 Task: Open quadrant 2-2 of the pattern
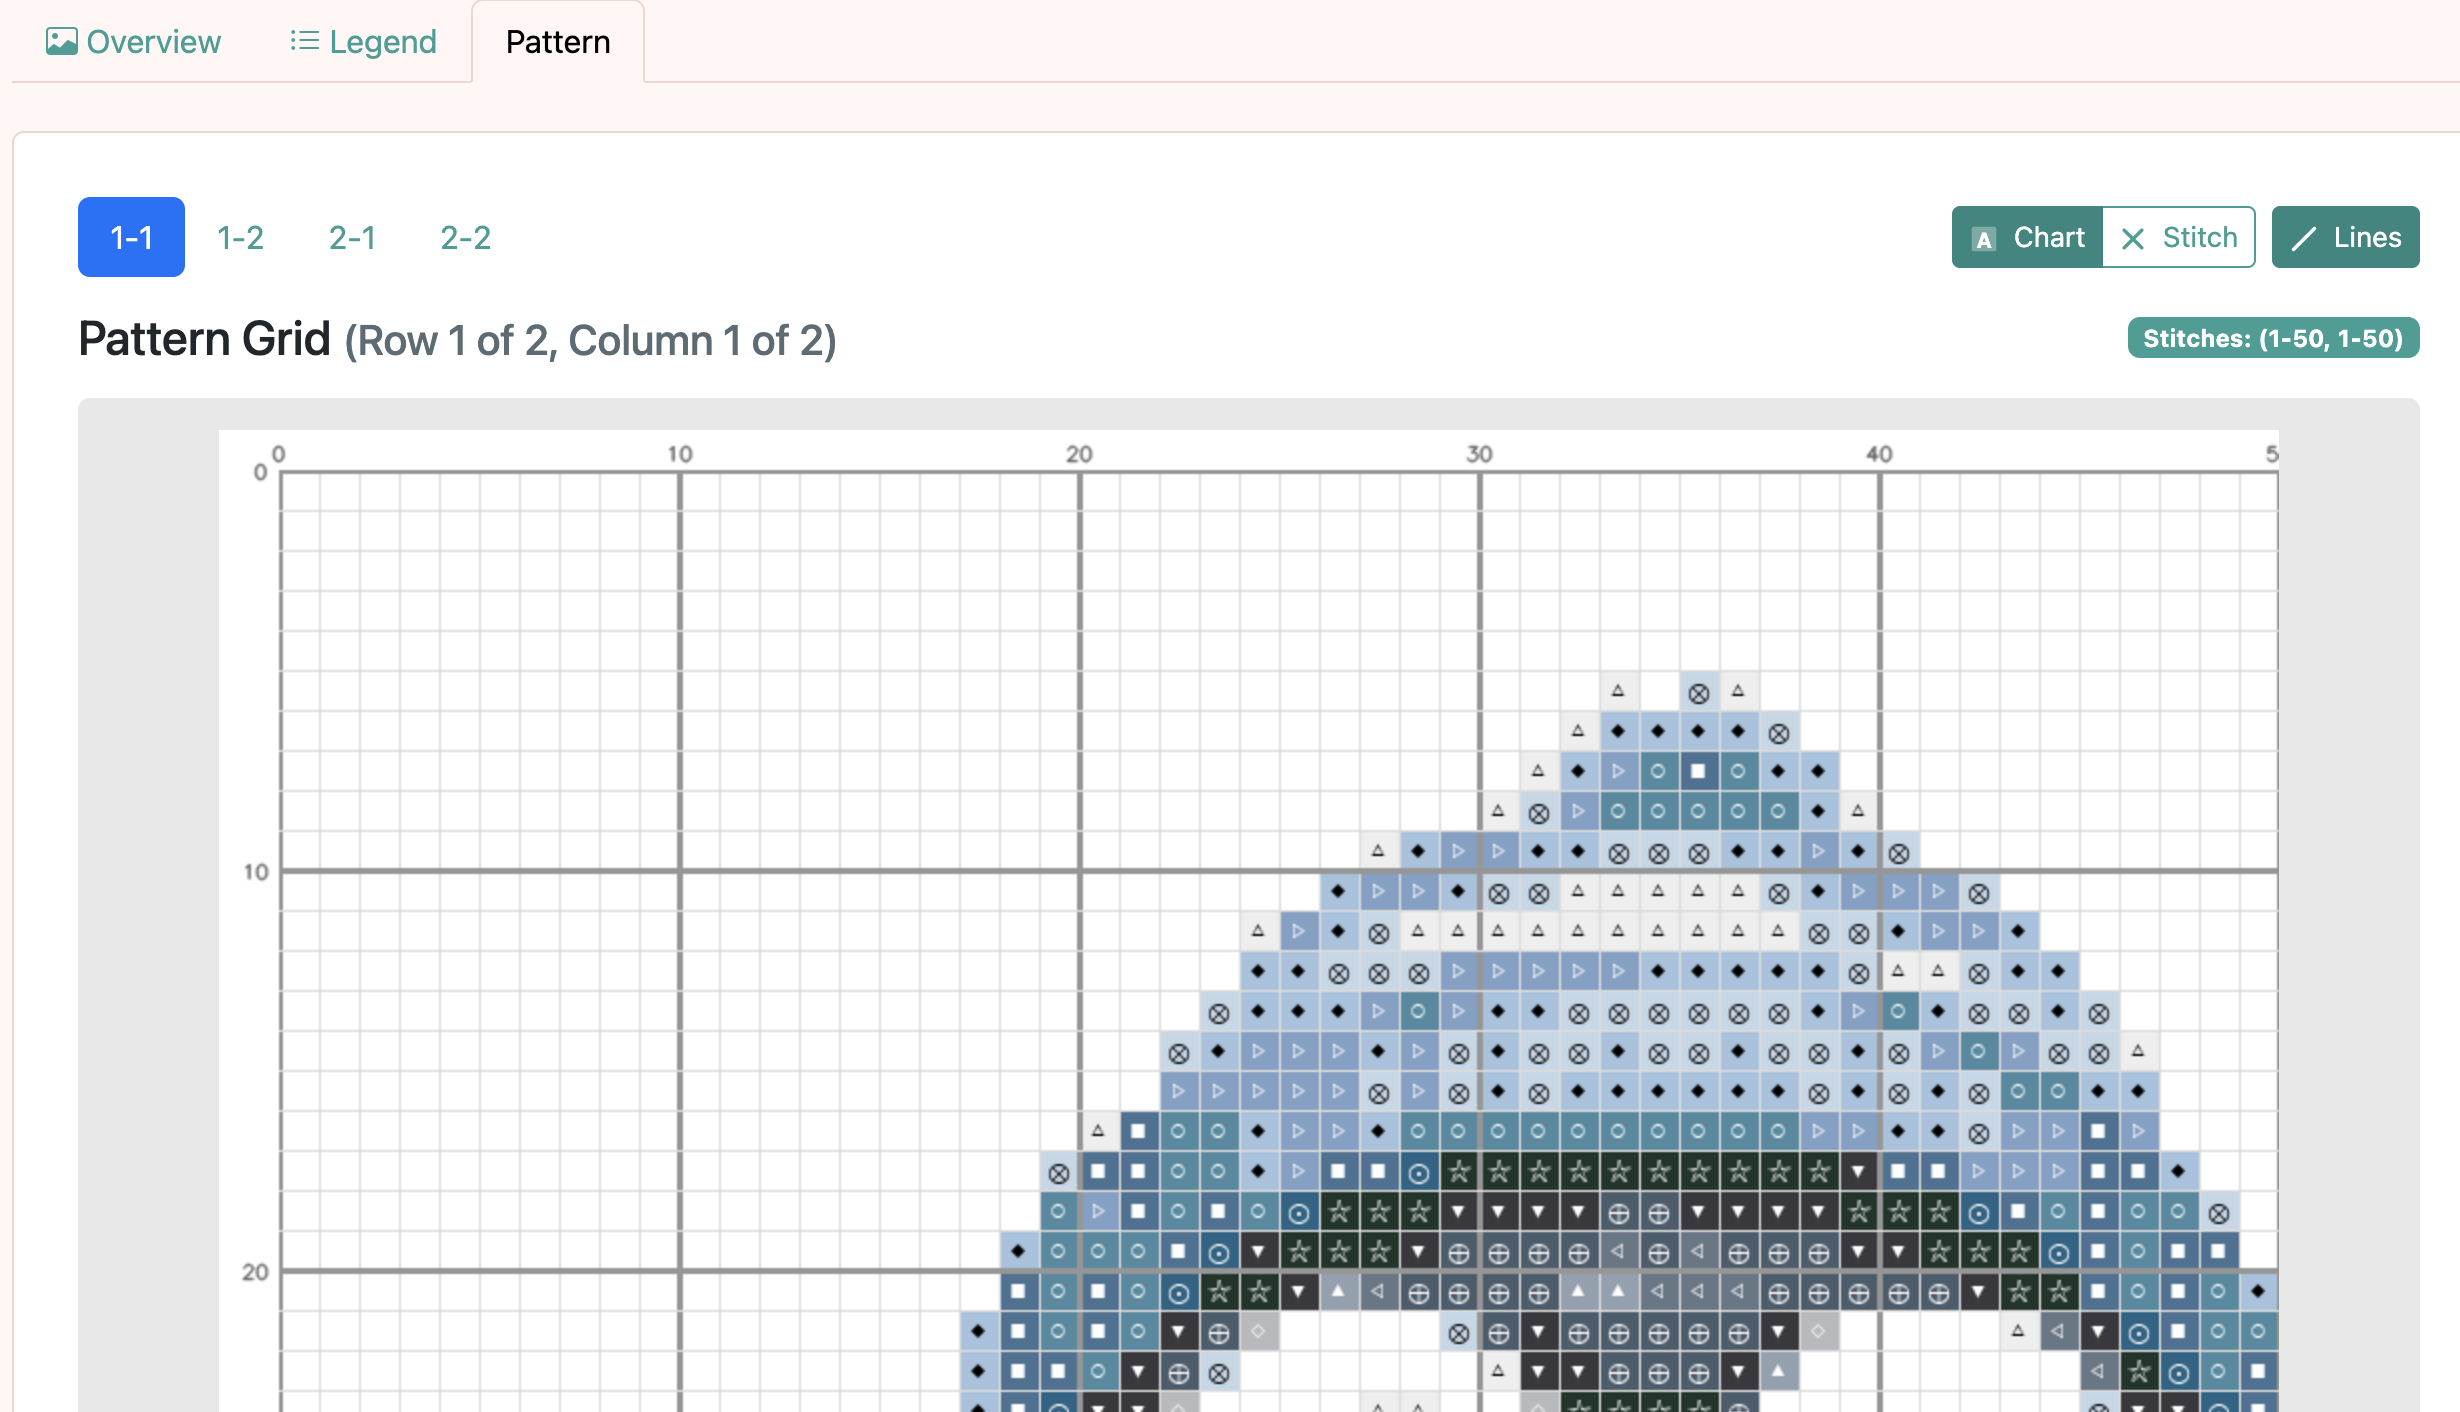(x=465, y=238)
